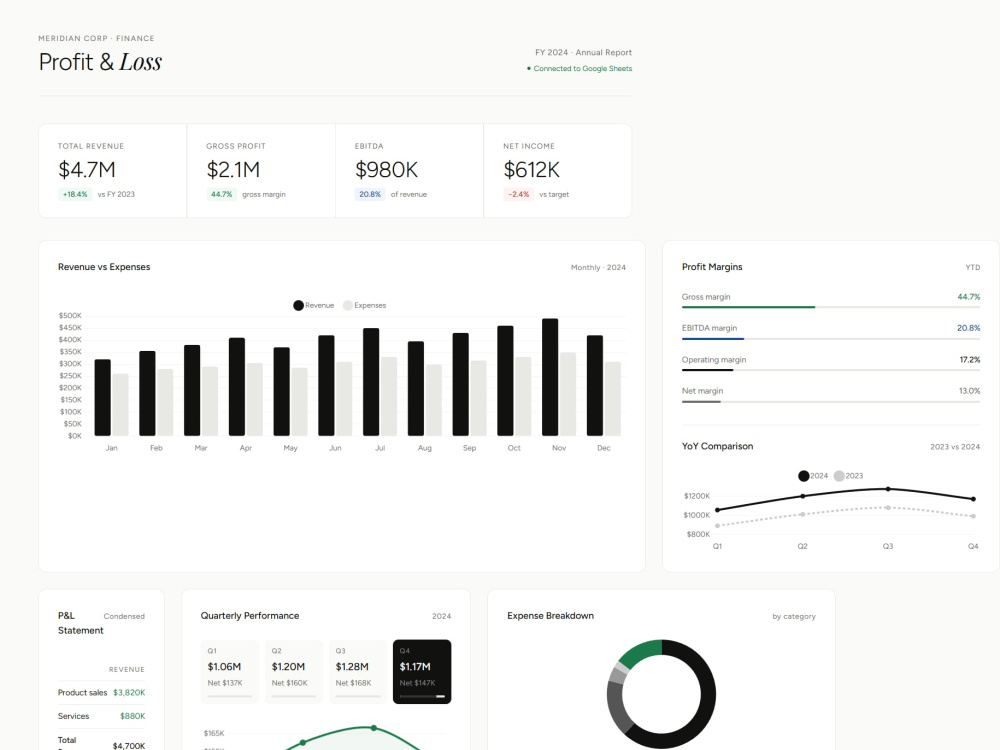The width and height of the screenshot is (1000, 750).
Task: Select the Q2 $1.20M card
Action: point(294,672)
